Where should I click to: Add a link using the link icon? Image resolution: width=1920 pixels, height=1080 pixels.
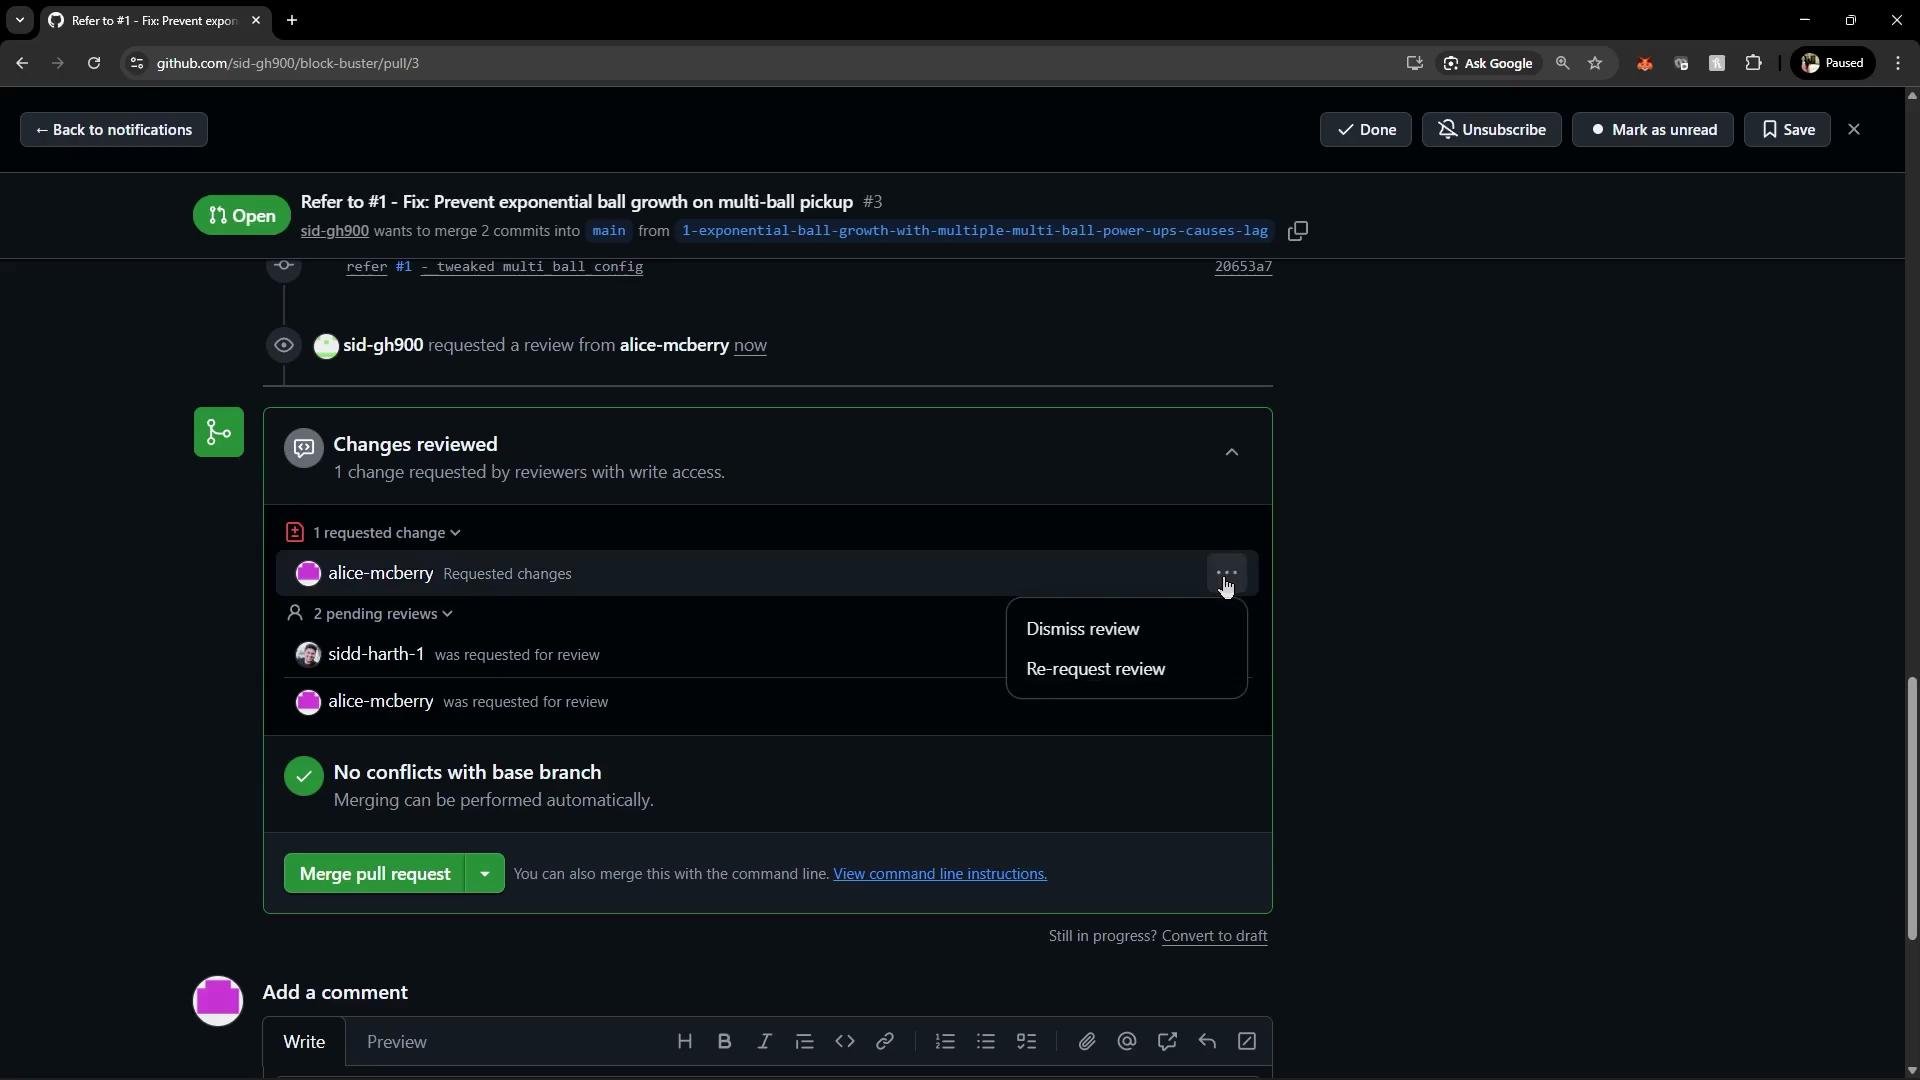point(885,1042)
